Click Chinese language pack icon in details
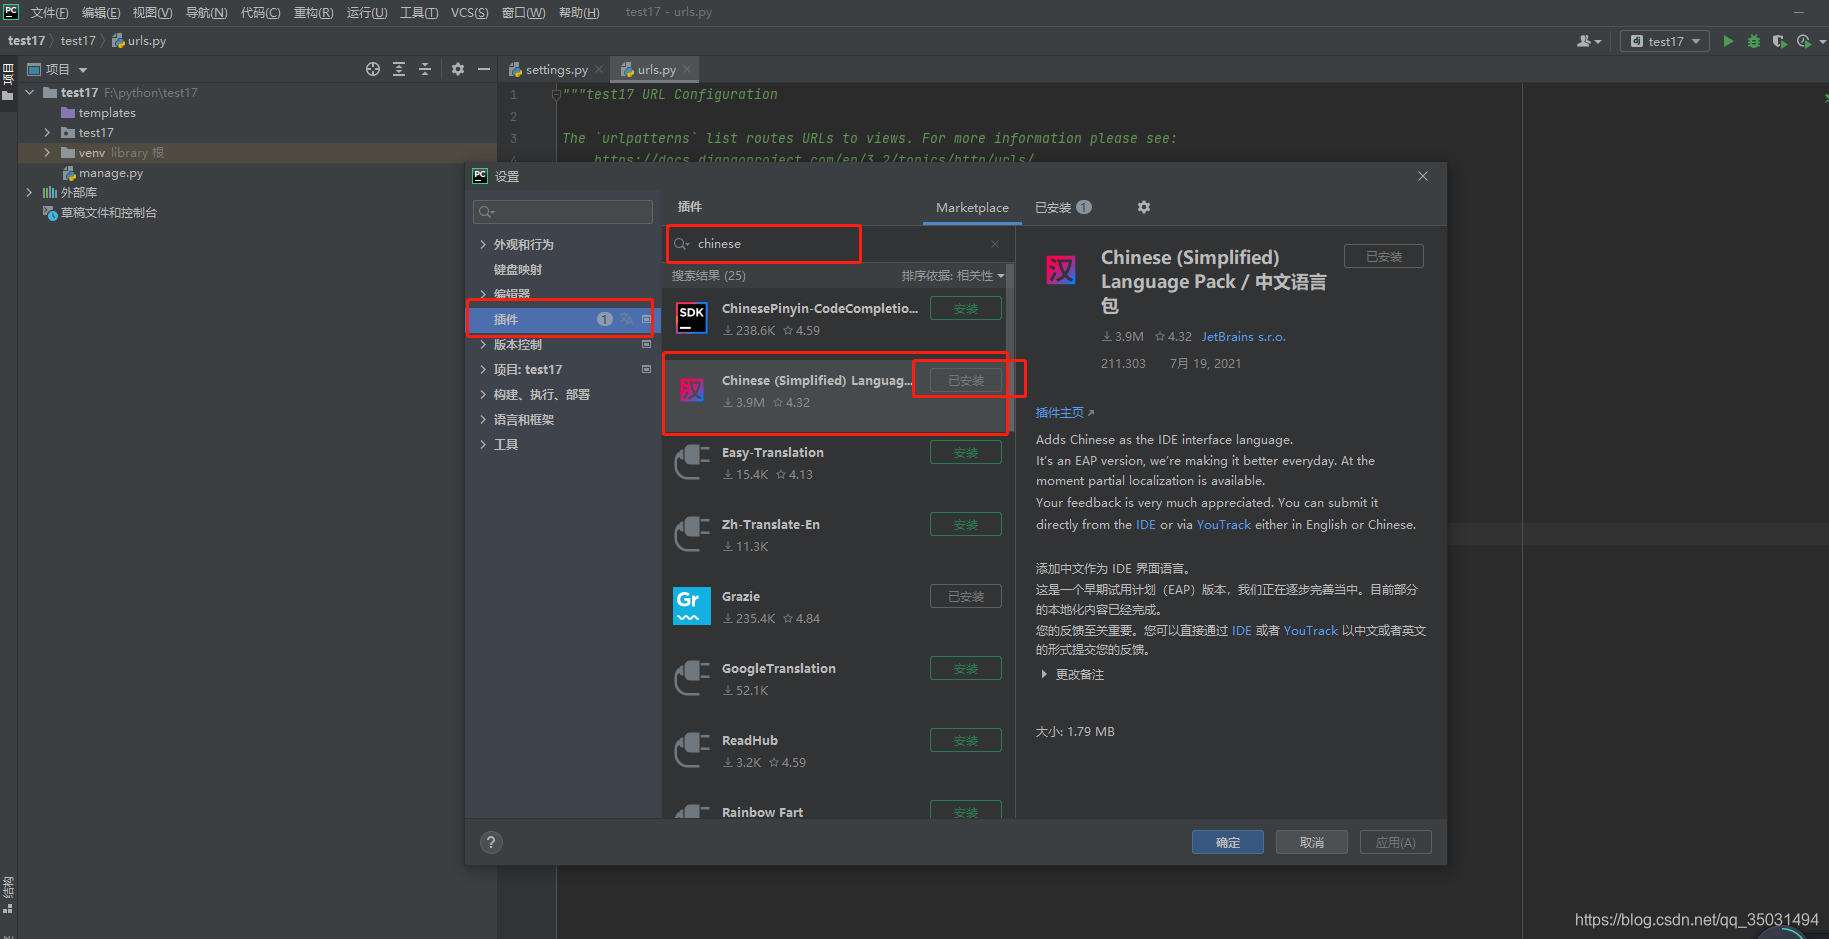 coord(1061,270)
